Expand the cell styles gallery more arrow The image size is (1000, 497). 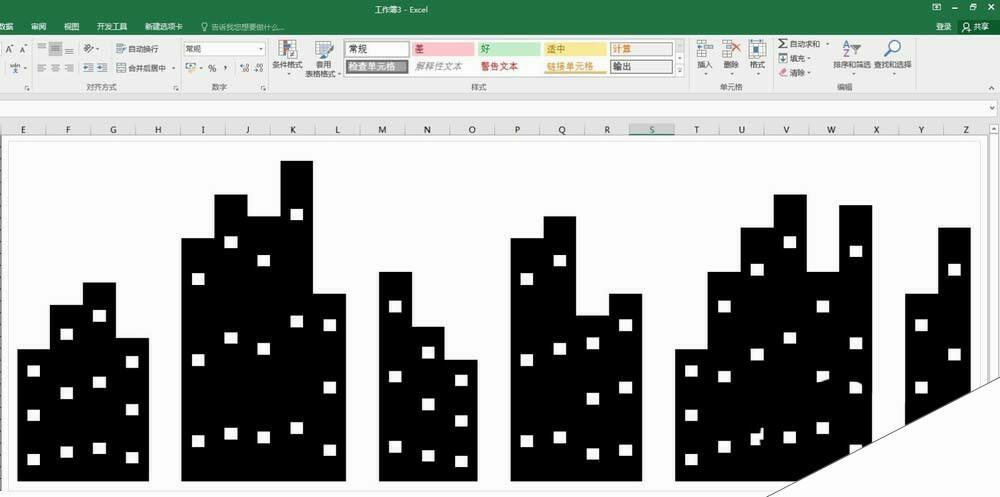680,71
